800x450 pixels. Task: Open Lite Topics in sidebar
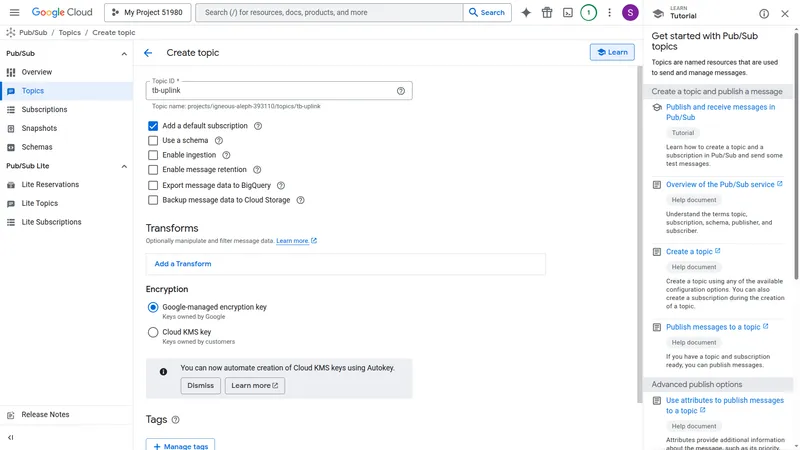pyautogui.click(x=66, y=204)
